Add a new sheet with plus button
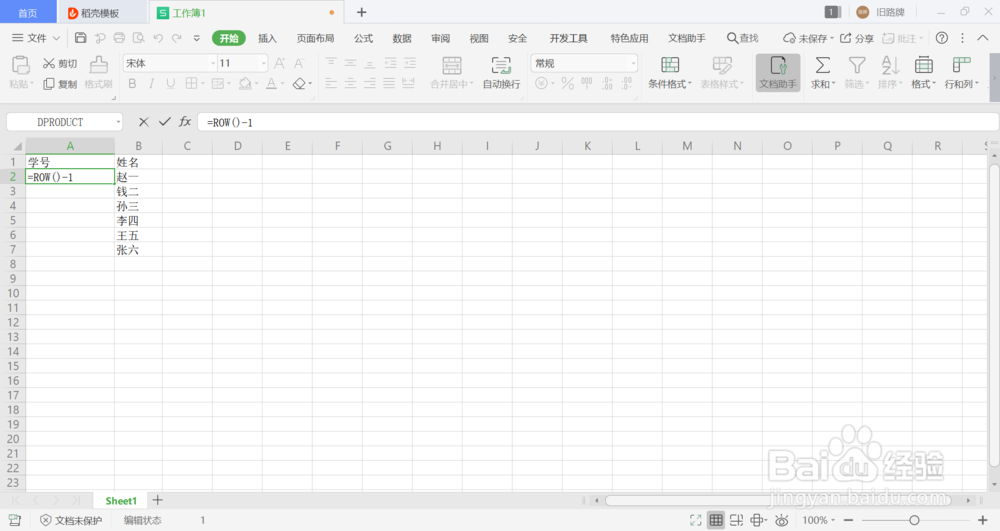The width and height of the screenshot is (1000, 531). [158, 500]
